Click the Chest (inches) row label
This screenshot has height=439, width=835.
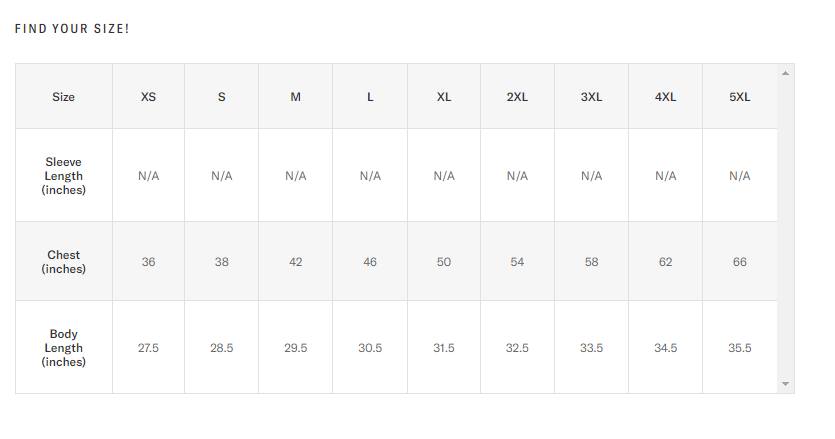click(x=64, y=262)
